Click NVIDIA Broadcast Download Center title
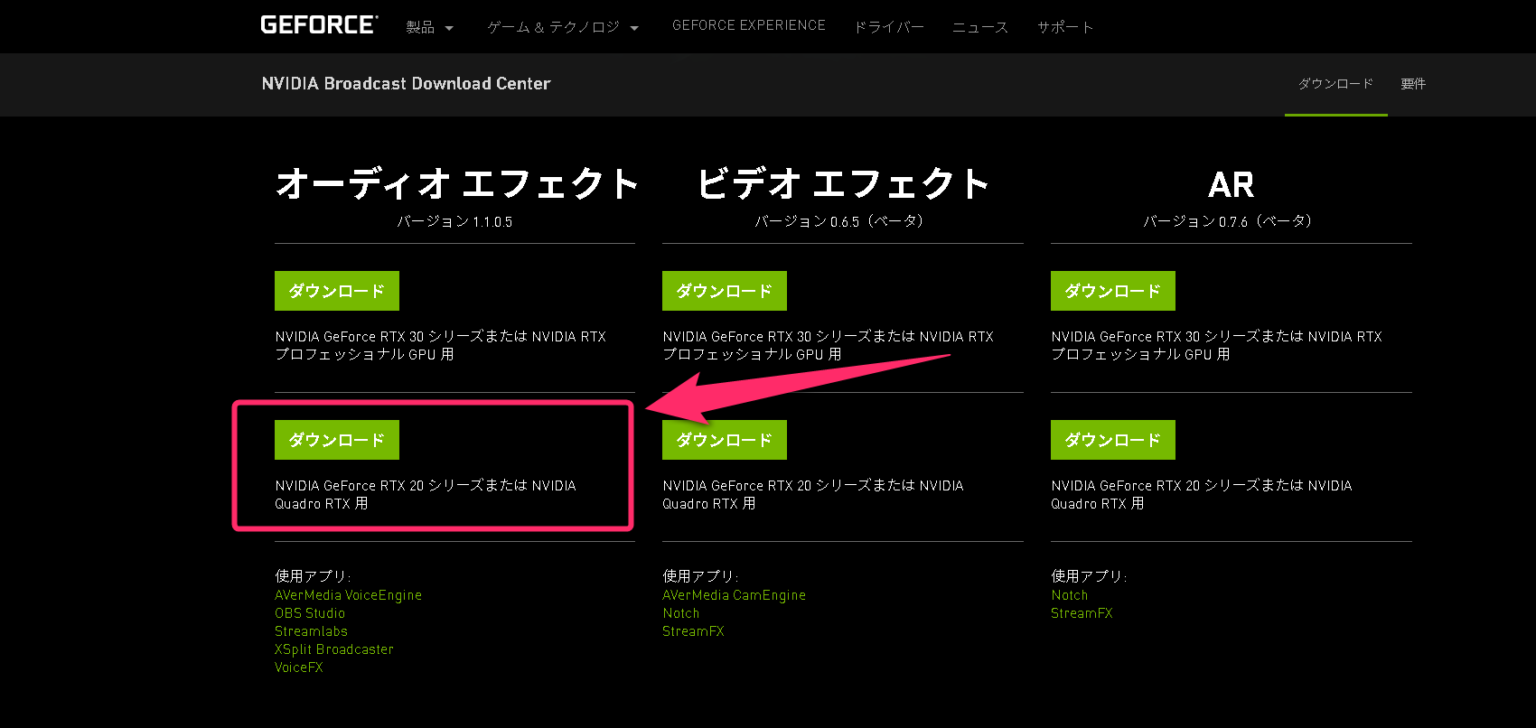1536x728 pixels. tap(406, 83)
